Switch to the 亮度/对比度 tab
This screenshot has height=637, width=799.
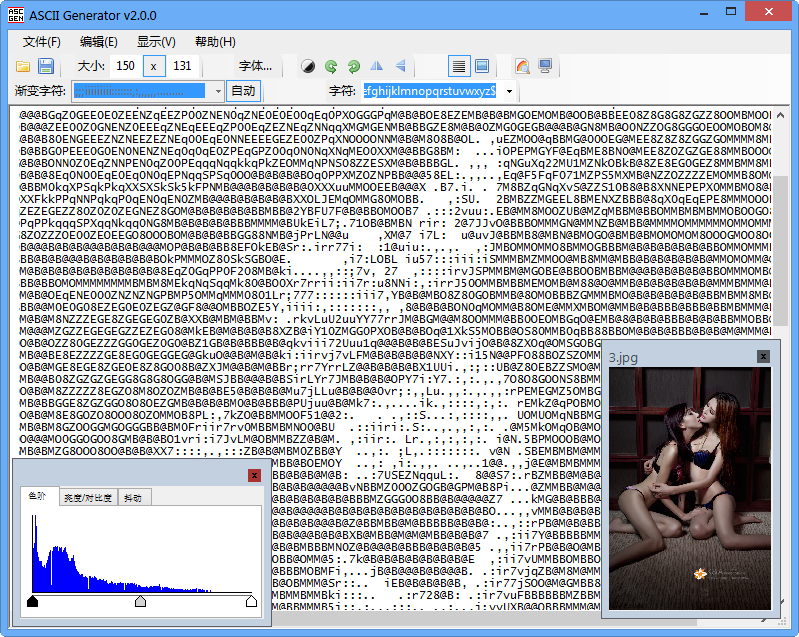click(88, 498)
